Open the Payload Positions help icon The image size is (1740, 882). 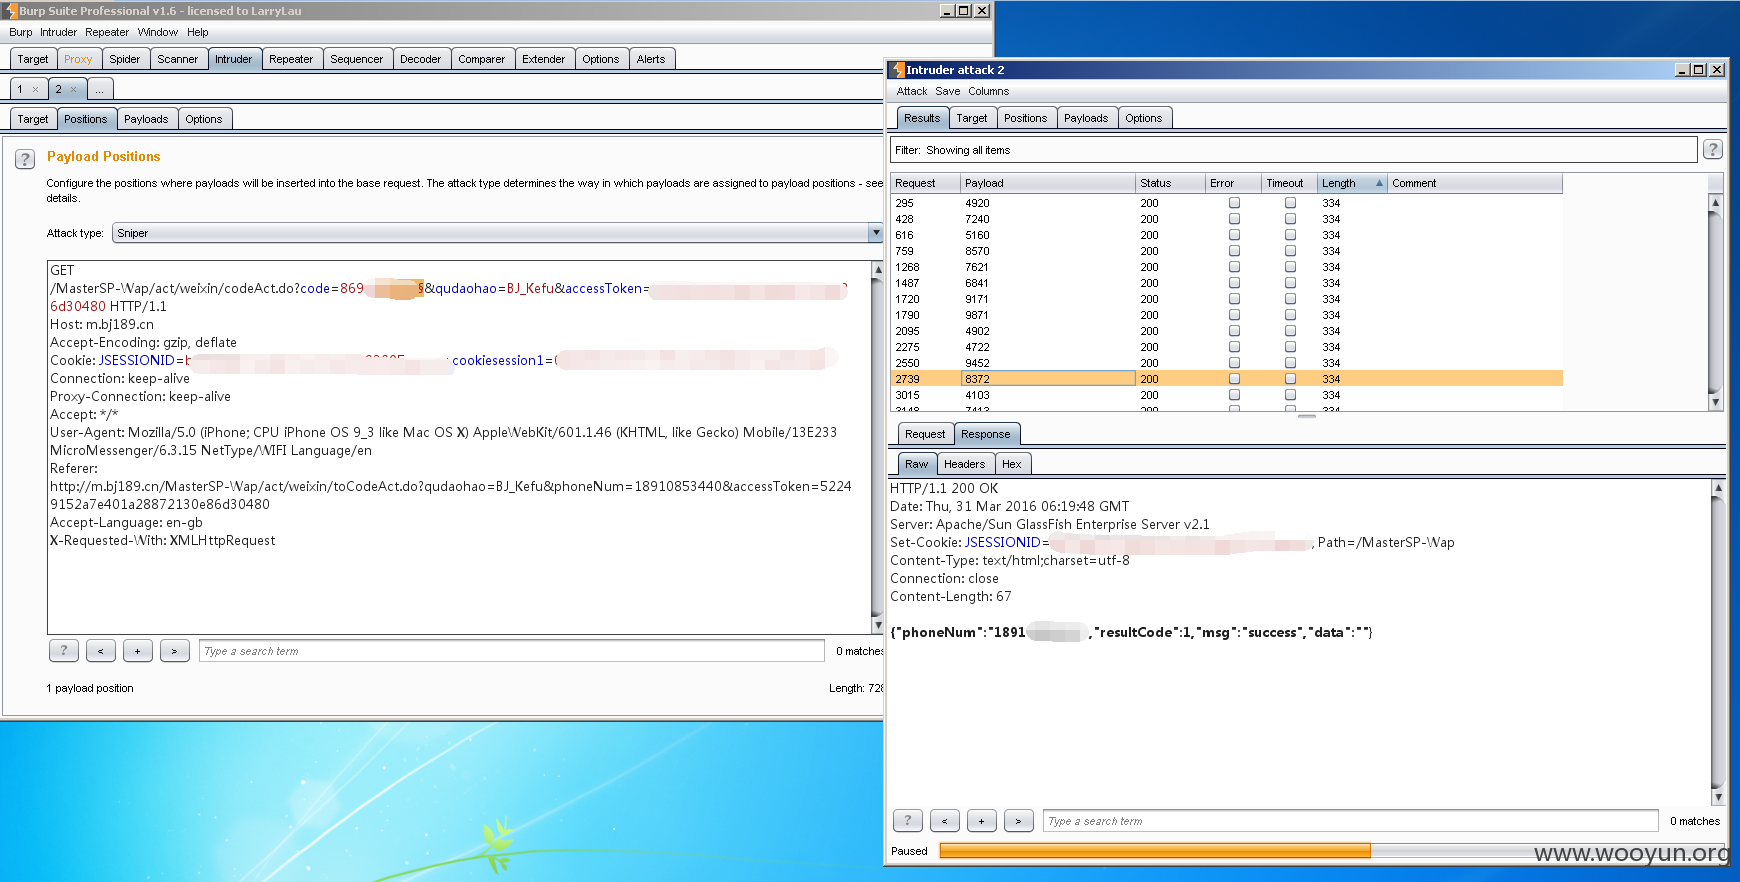[x=26, y=159]
